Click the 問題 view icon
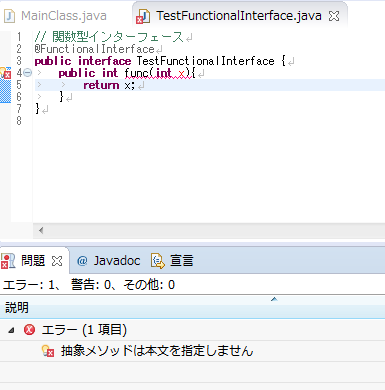Image resolution: width=385 pixels, height=390 pixels. [x=8, y=260]
